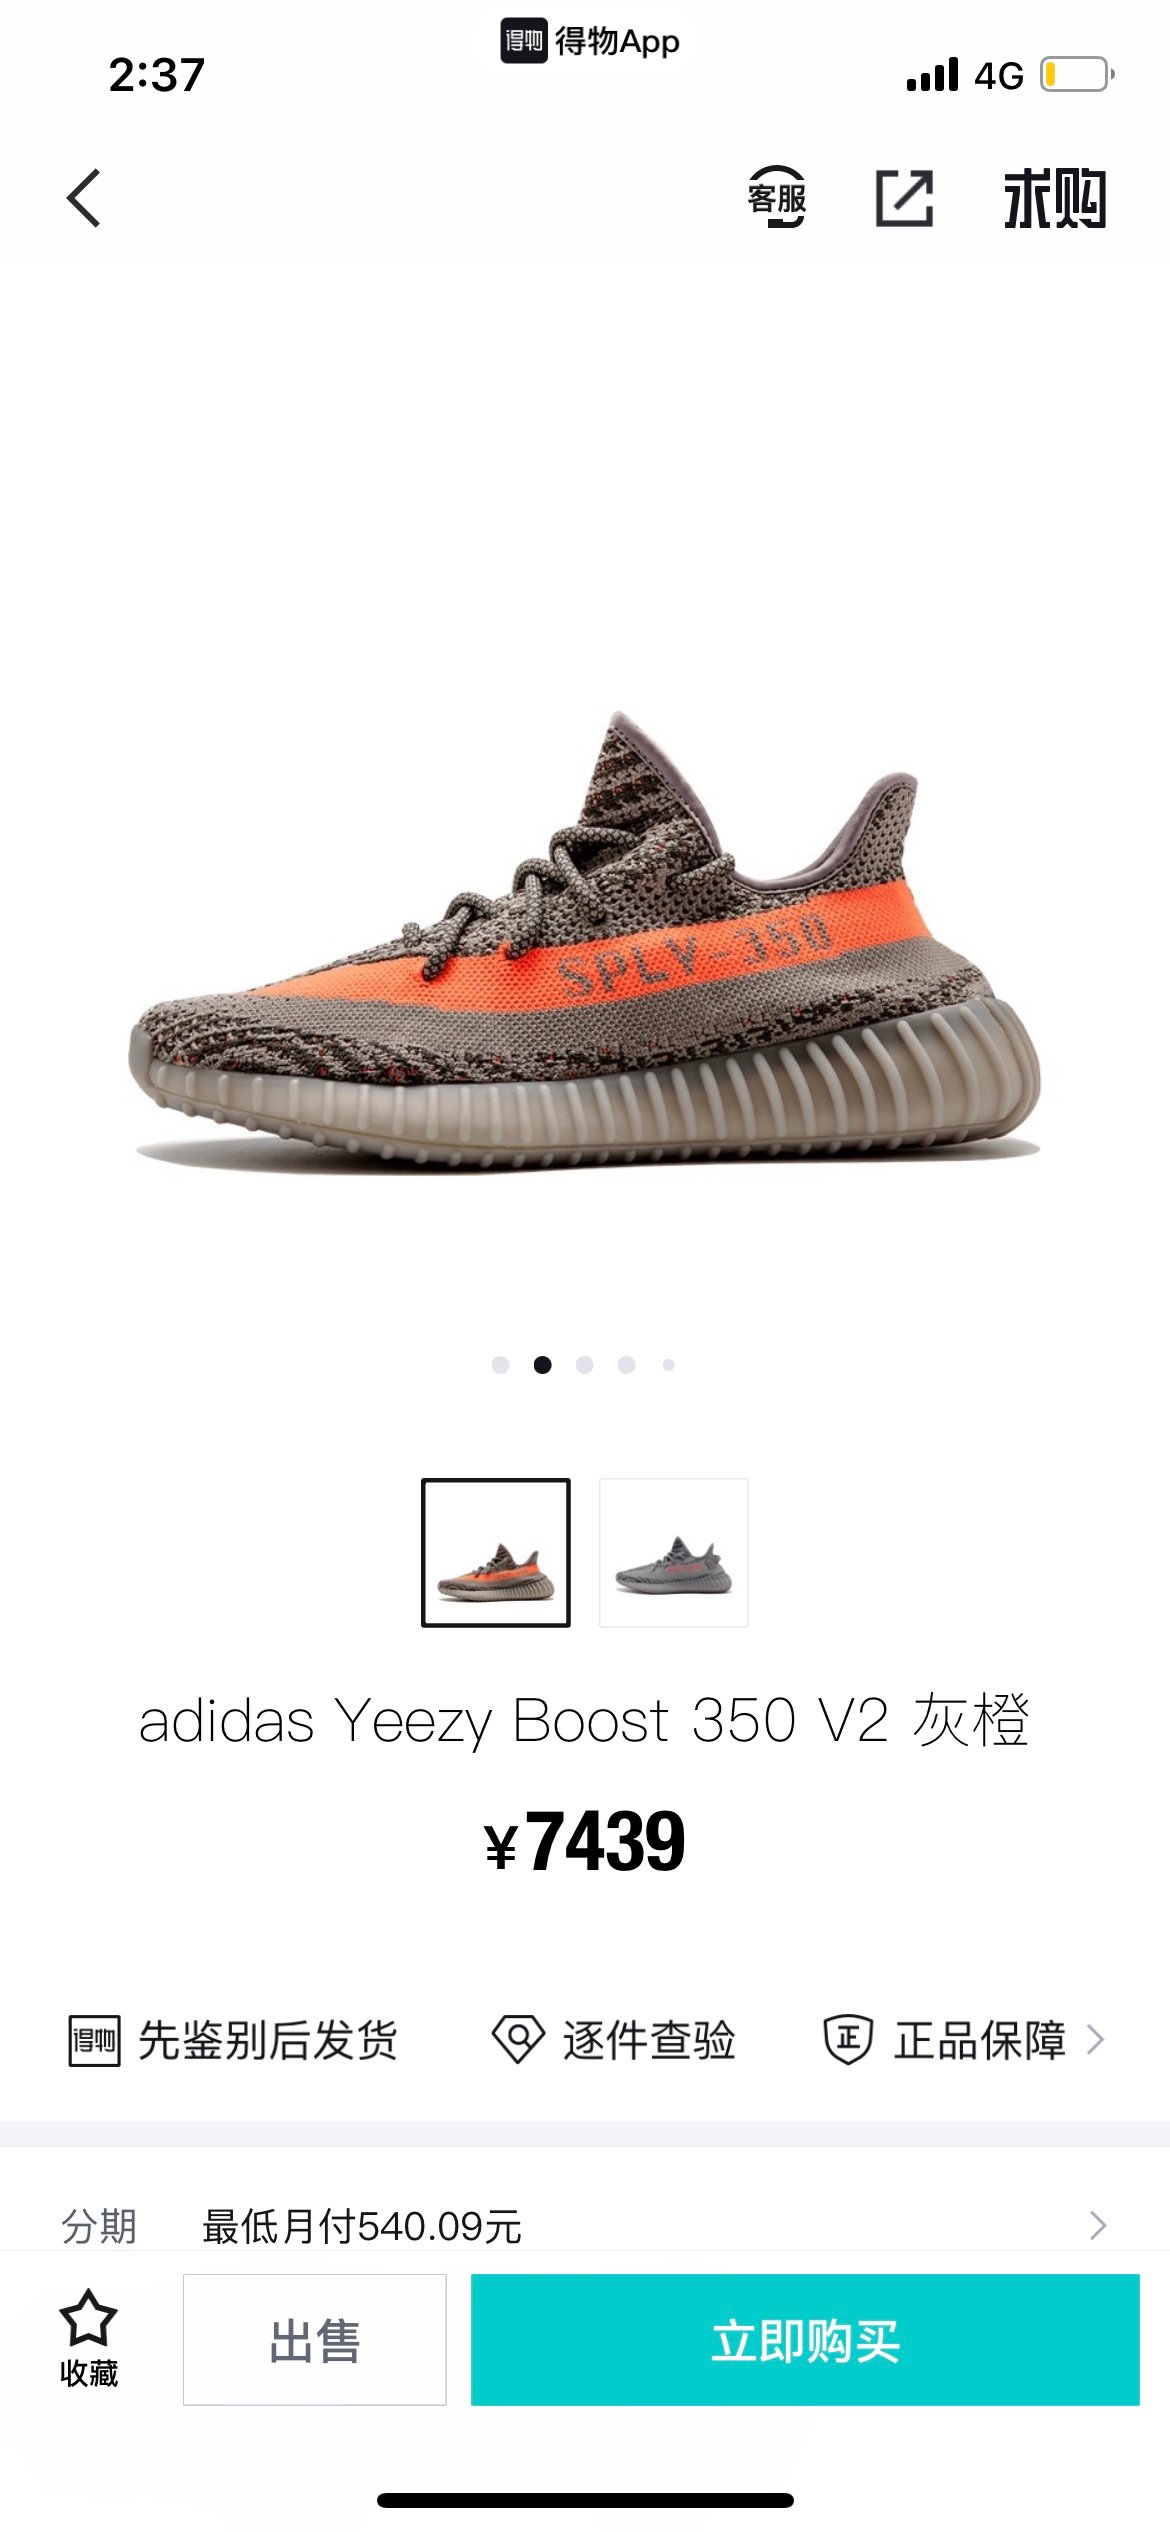Select the grey Yeezy colorway thumbnail
The image size is (1170, 2532).
pos(674,1553)
